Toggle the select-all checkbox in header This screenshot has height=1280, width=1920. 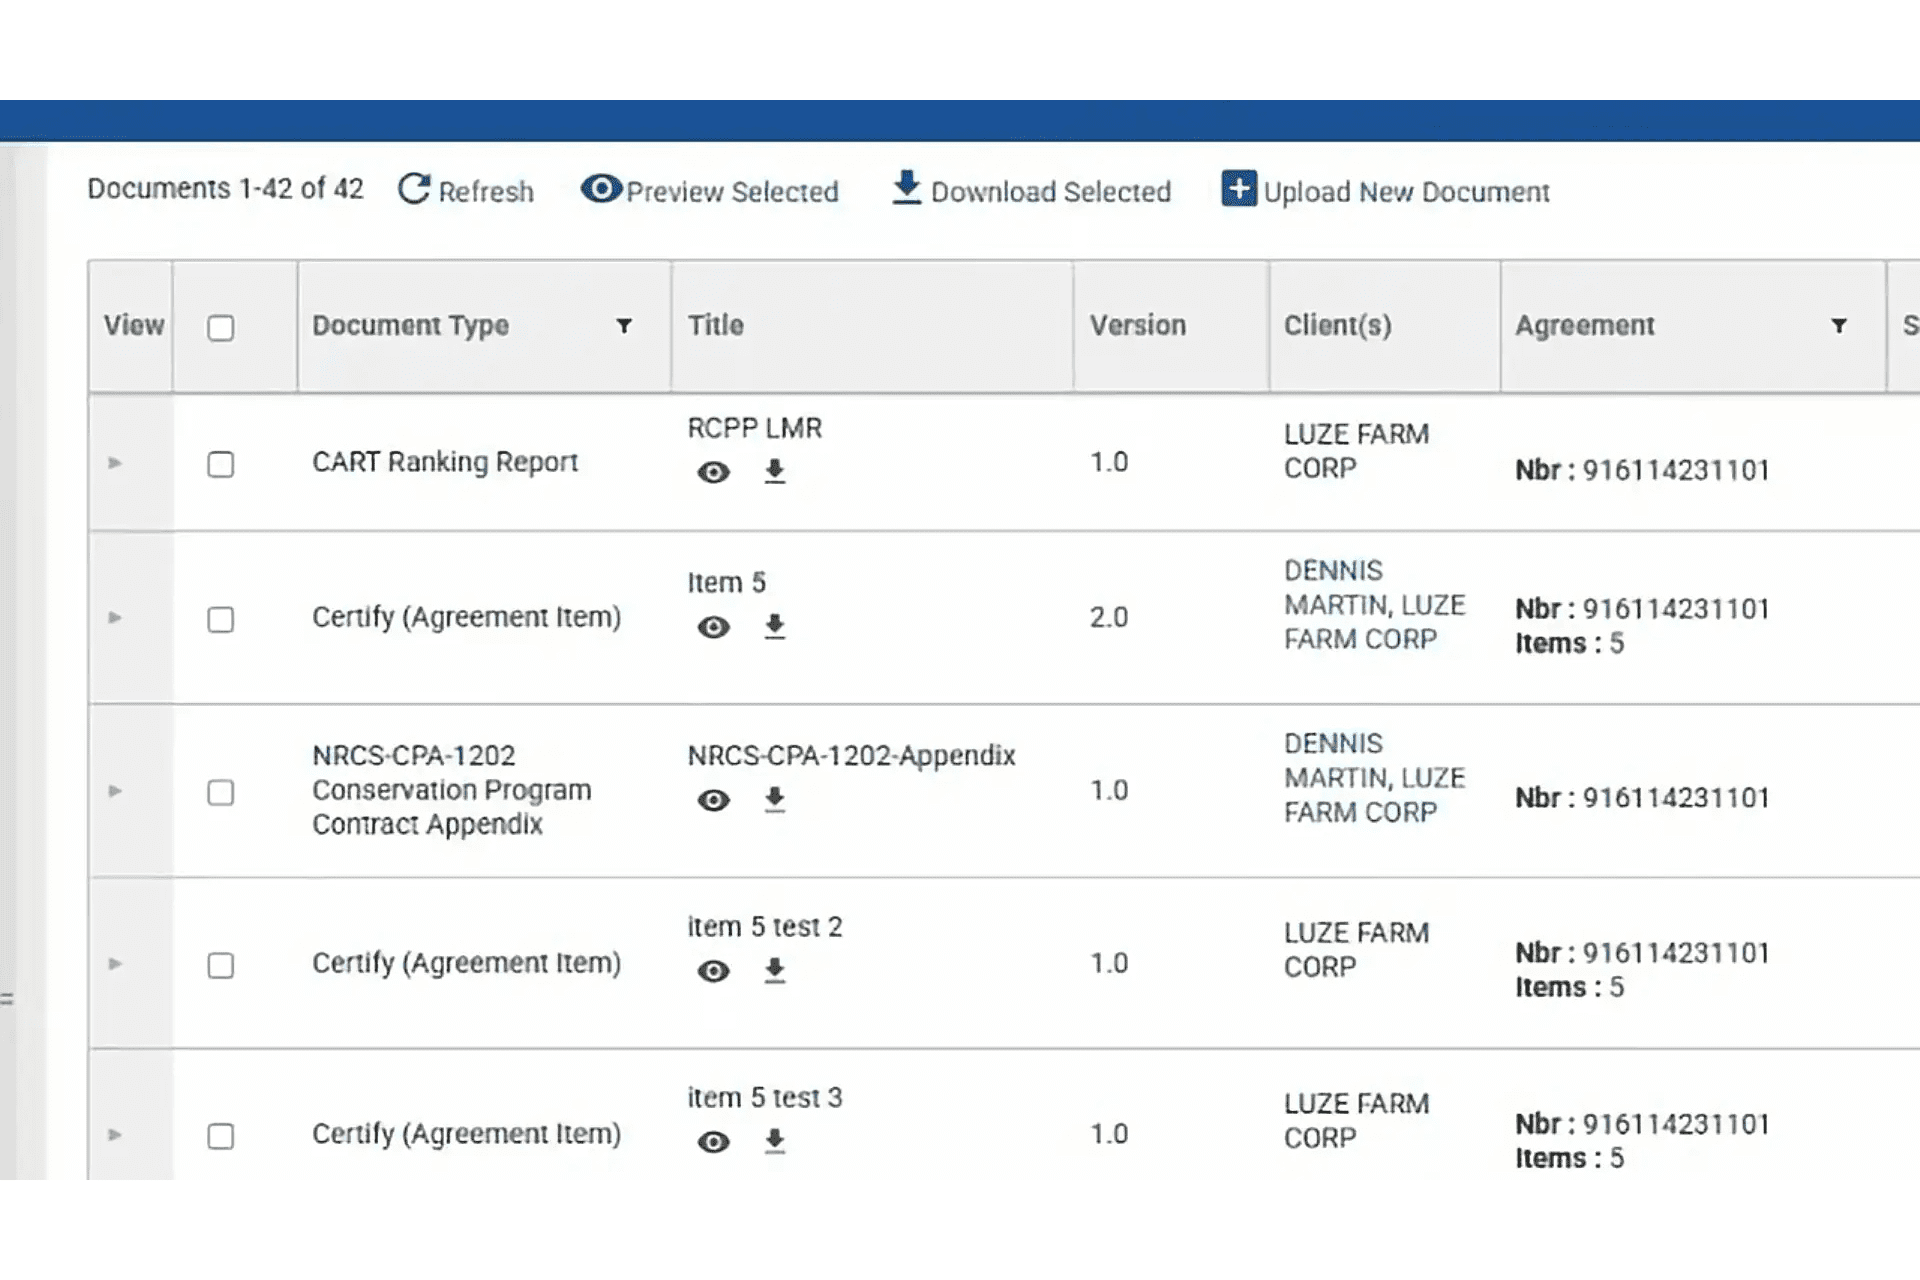[x=221, y=328]
